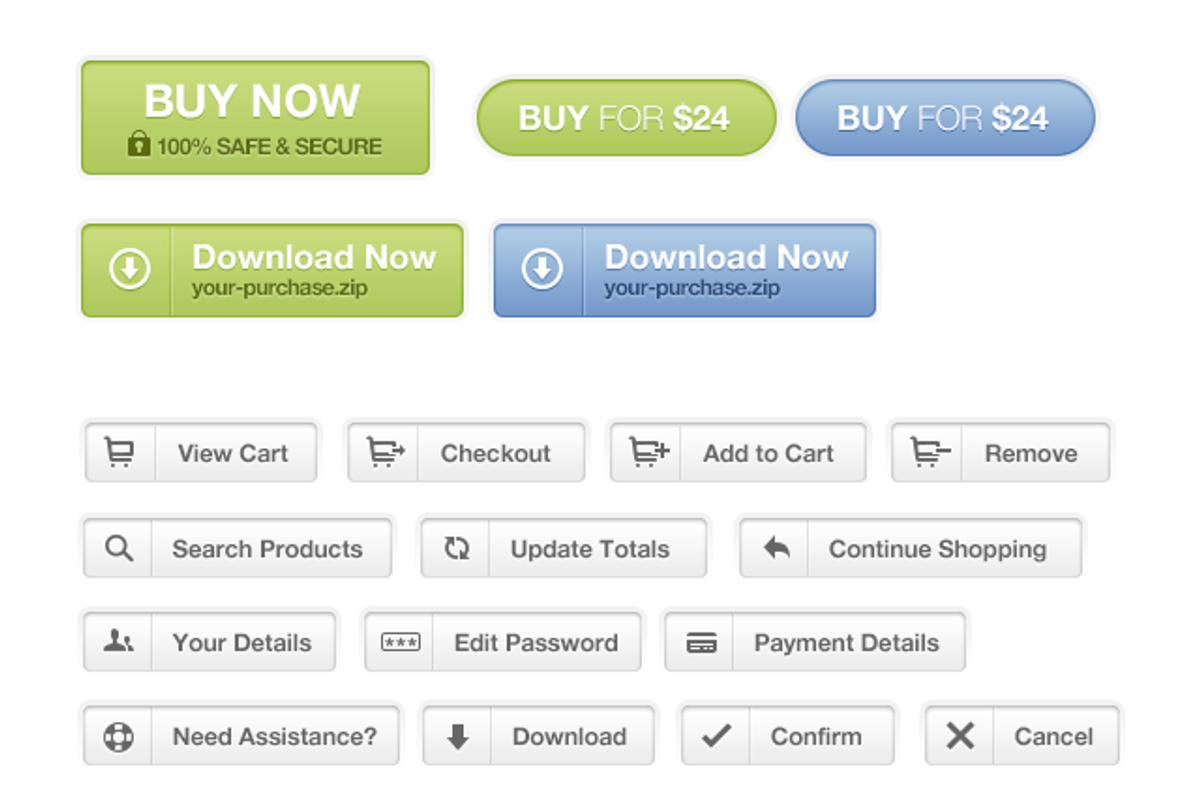Click the cart-plus icon on Add to Cart
The width and height of the screenshot is (1200, 800).
(x=648, y=453)
